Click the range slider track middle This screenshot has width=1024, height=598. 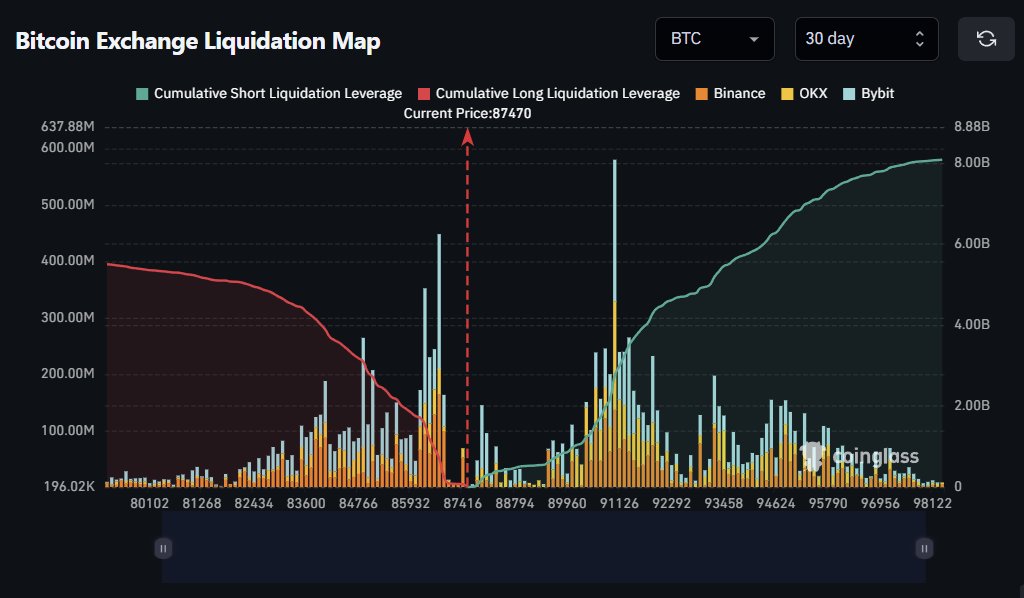544,548
